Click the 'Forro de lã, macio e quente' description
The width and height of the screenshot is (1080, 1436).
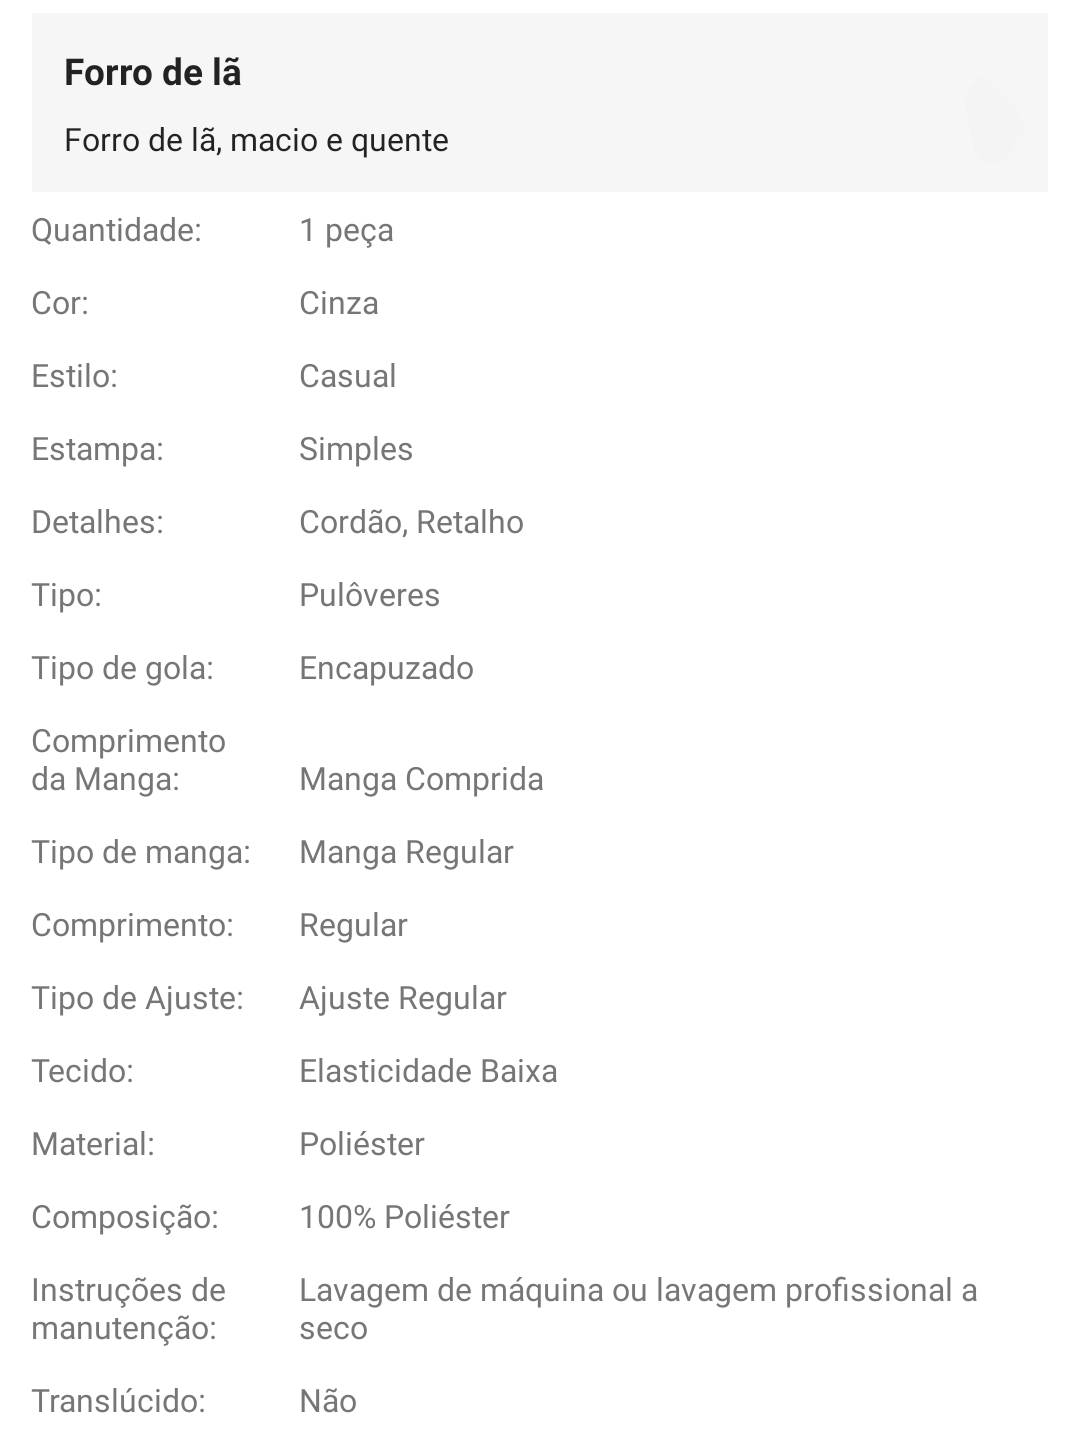256,140
